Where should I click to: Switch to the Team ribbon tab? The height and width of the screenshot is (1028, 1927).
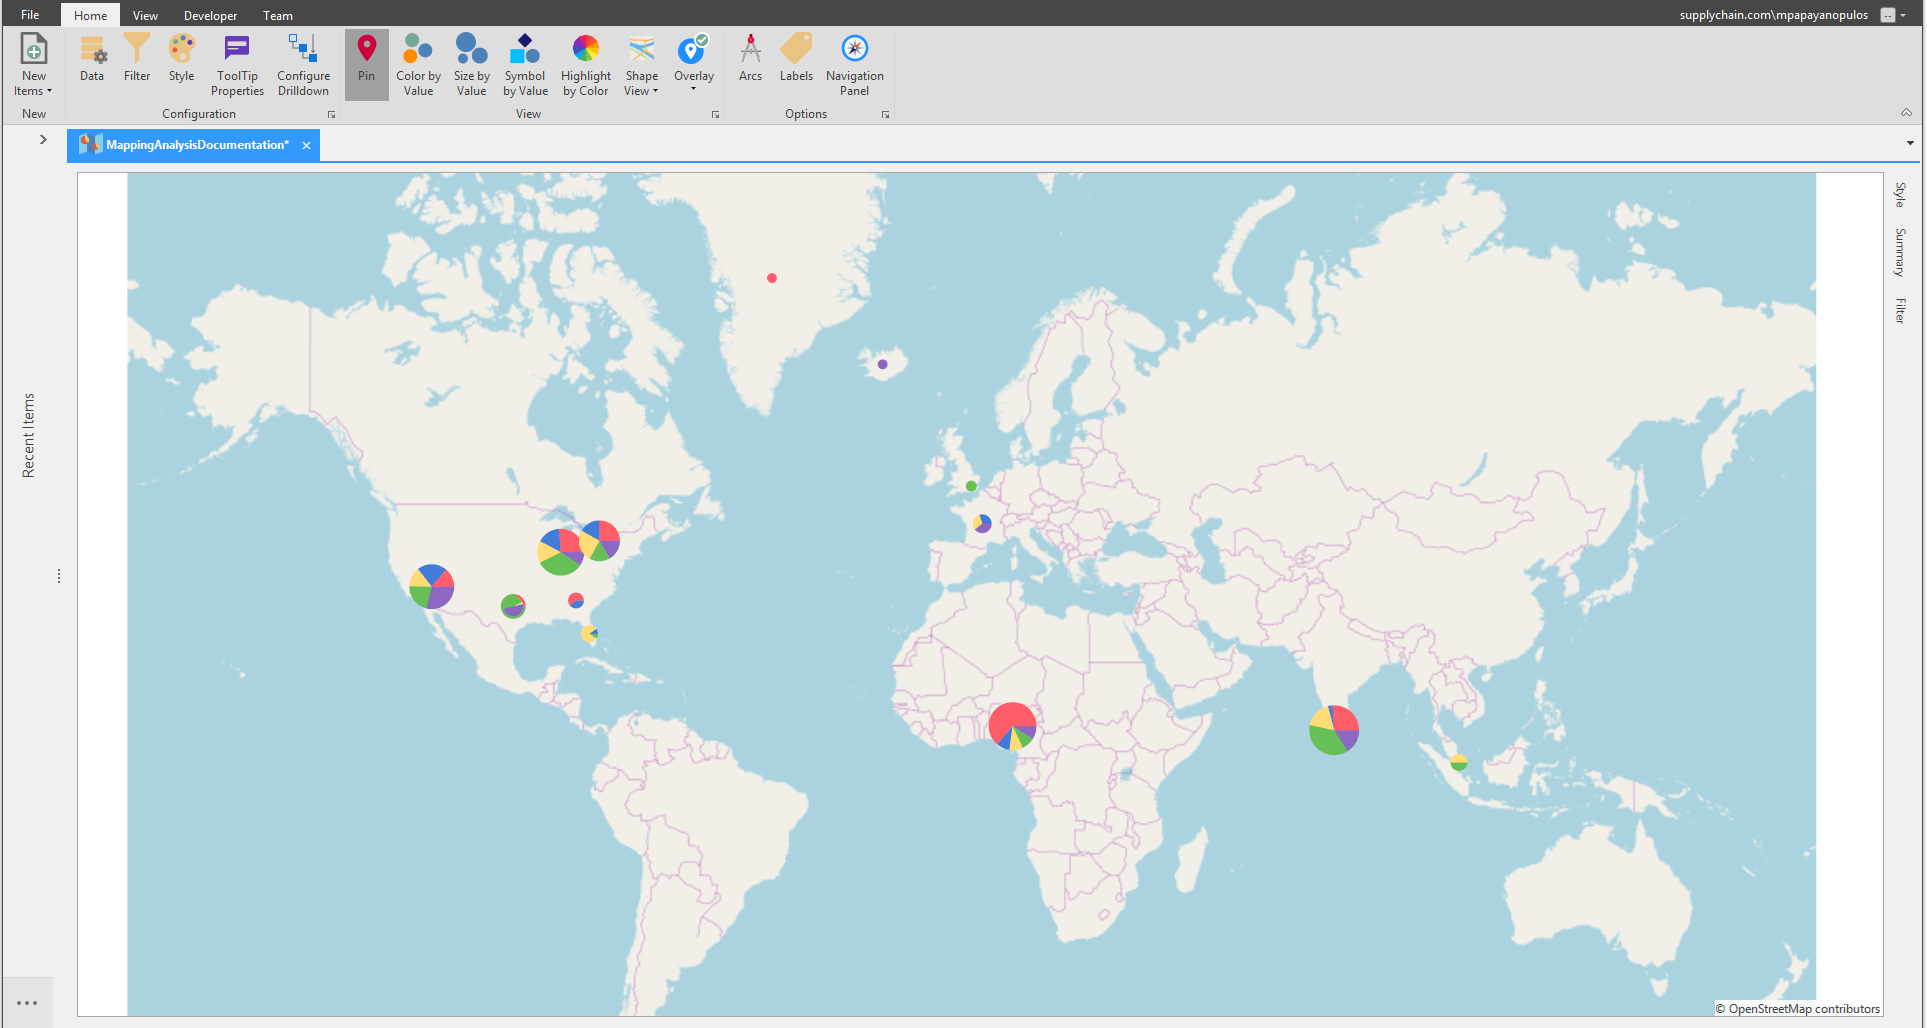coord(277,15)
